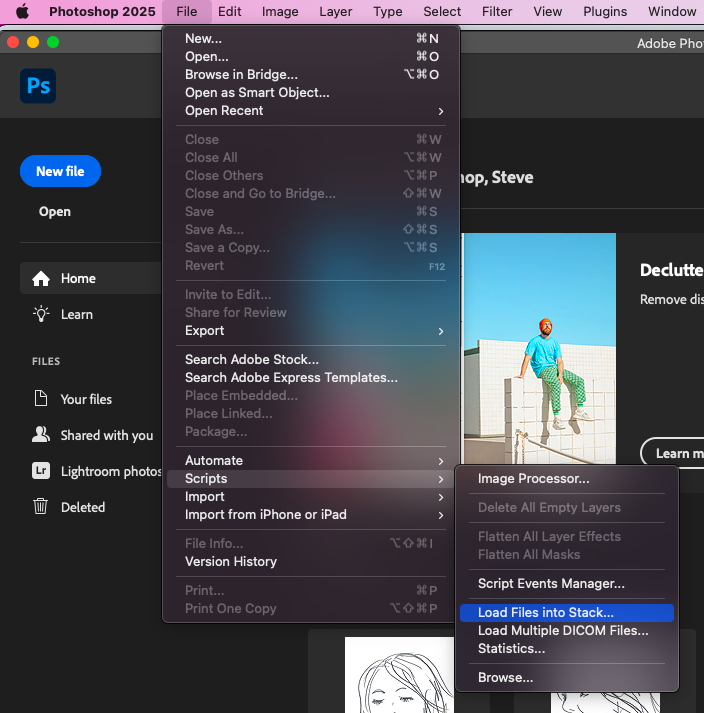Click the Shared with you person icon

point(41,435)
